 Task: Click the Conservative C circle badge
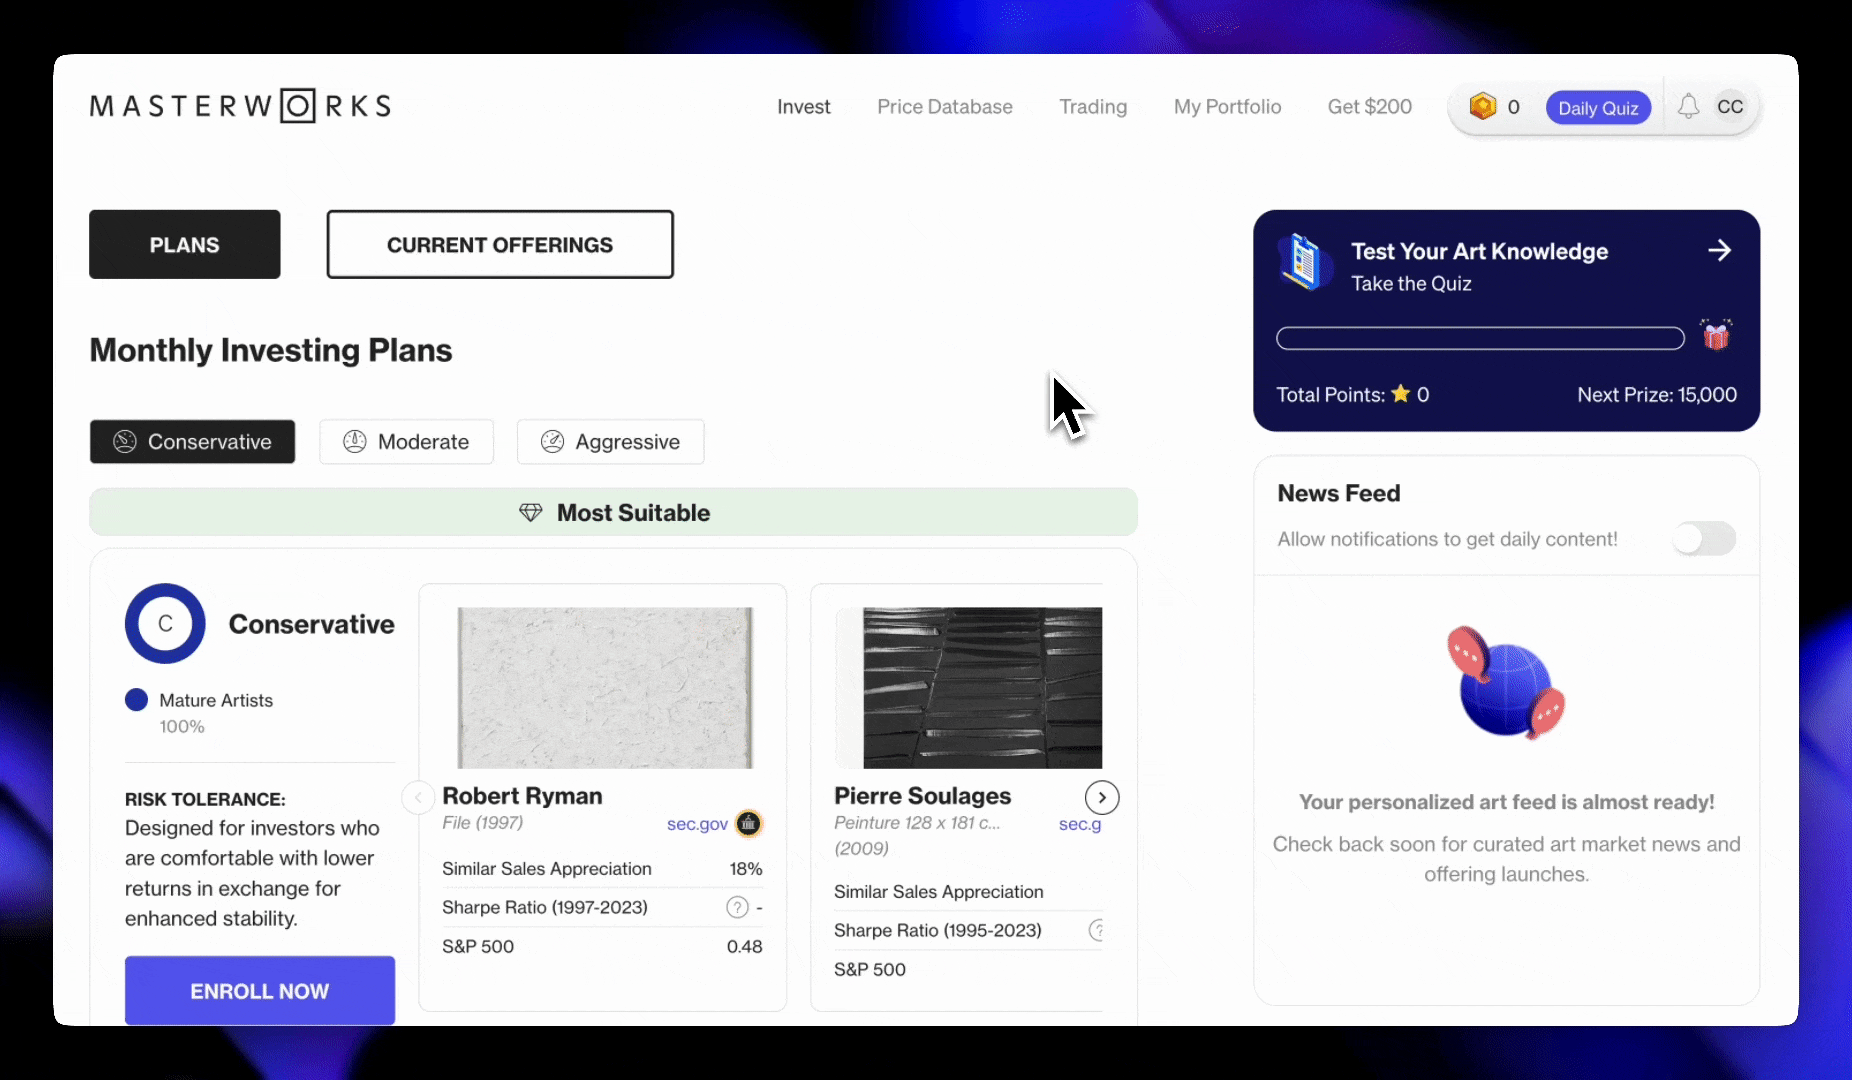point(165,623)
